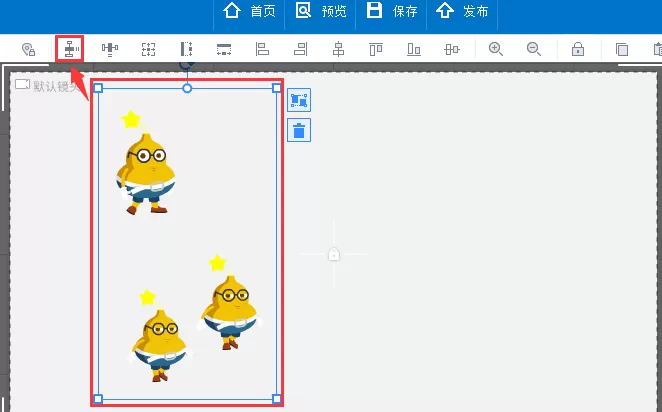Select the bottom-right gourd character
This screenshot has width=662, height=412.
[230, 302]
